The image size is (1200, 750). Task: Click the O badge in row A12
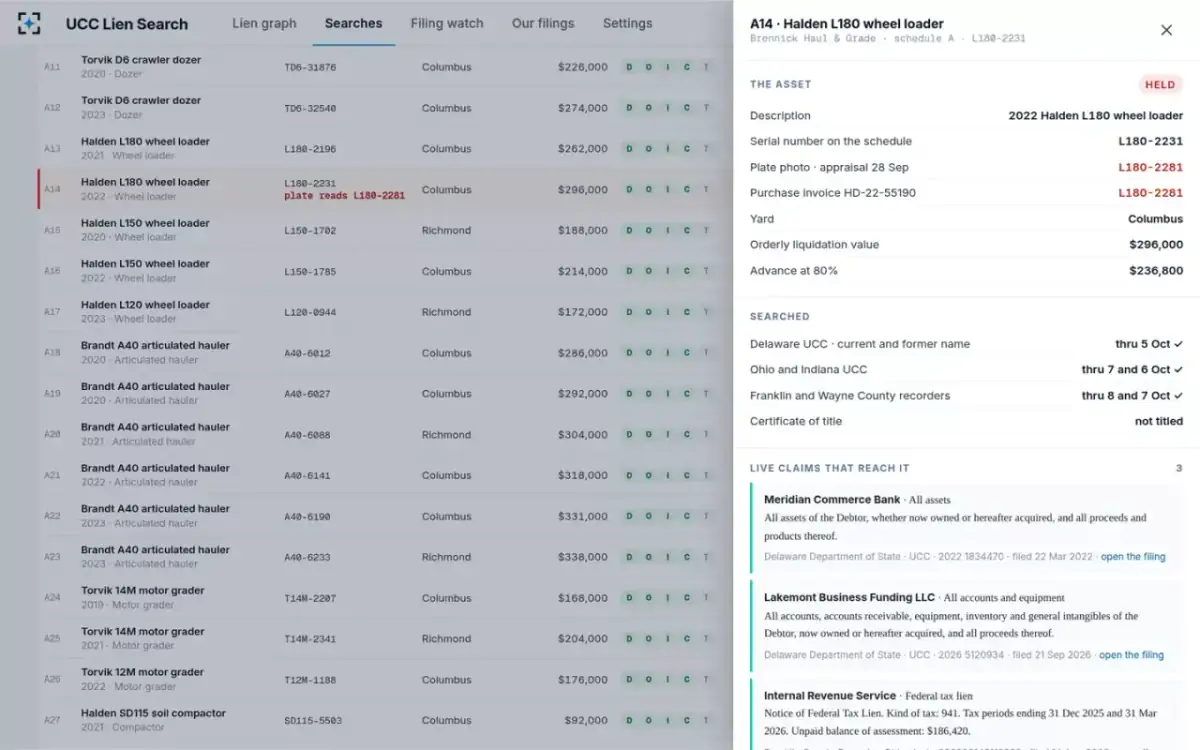click(x=649, y=108)
